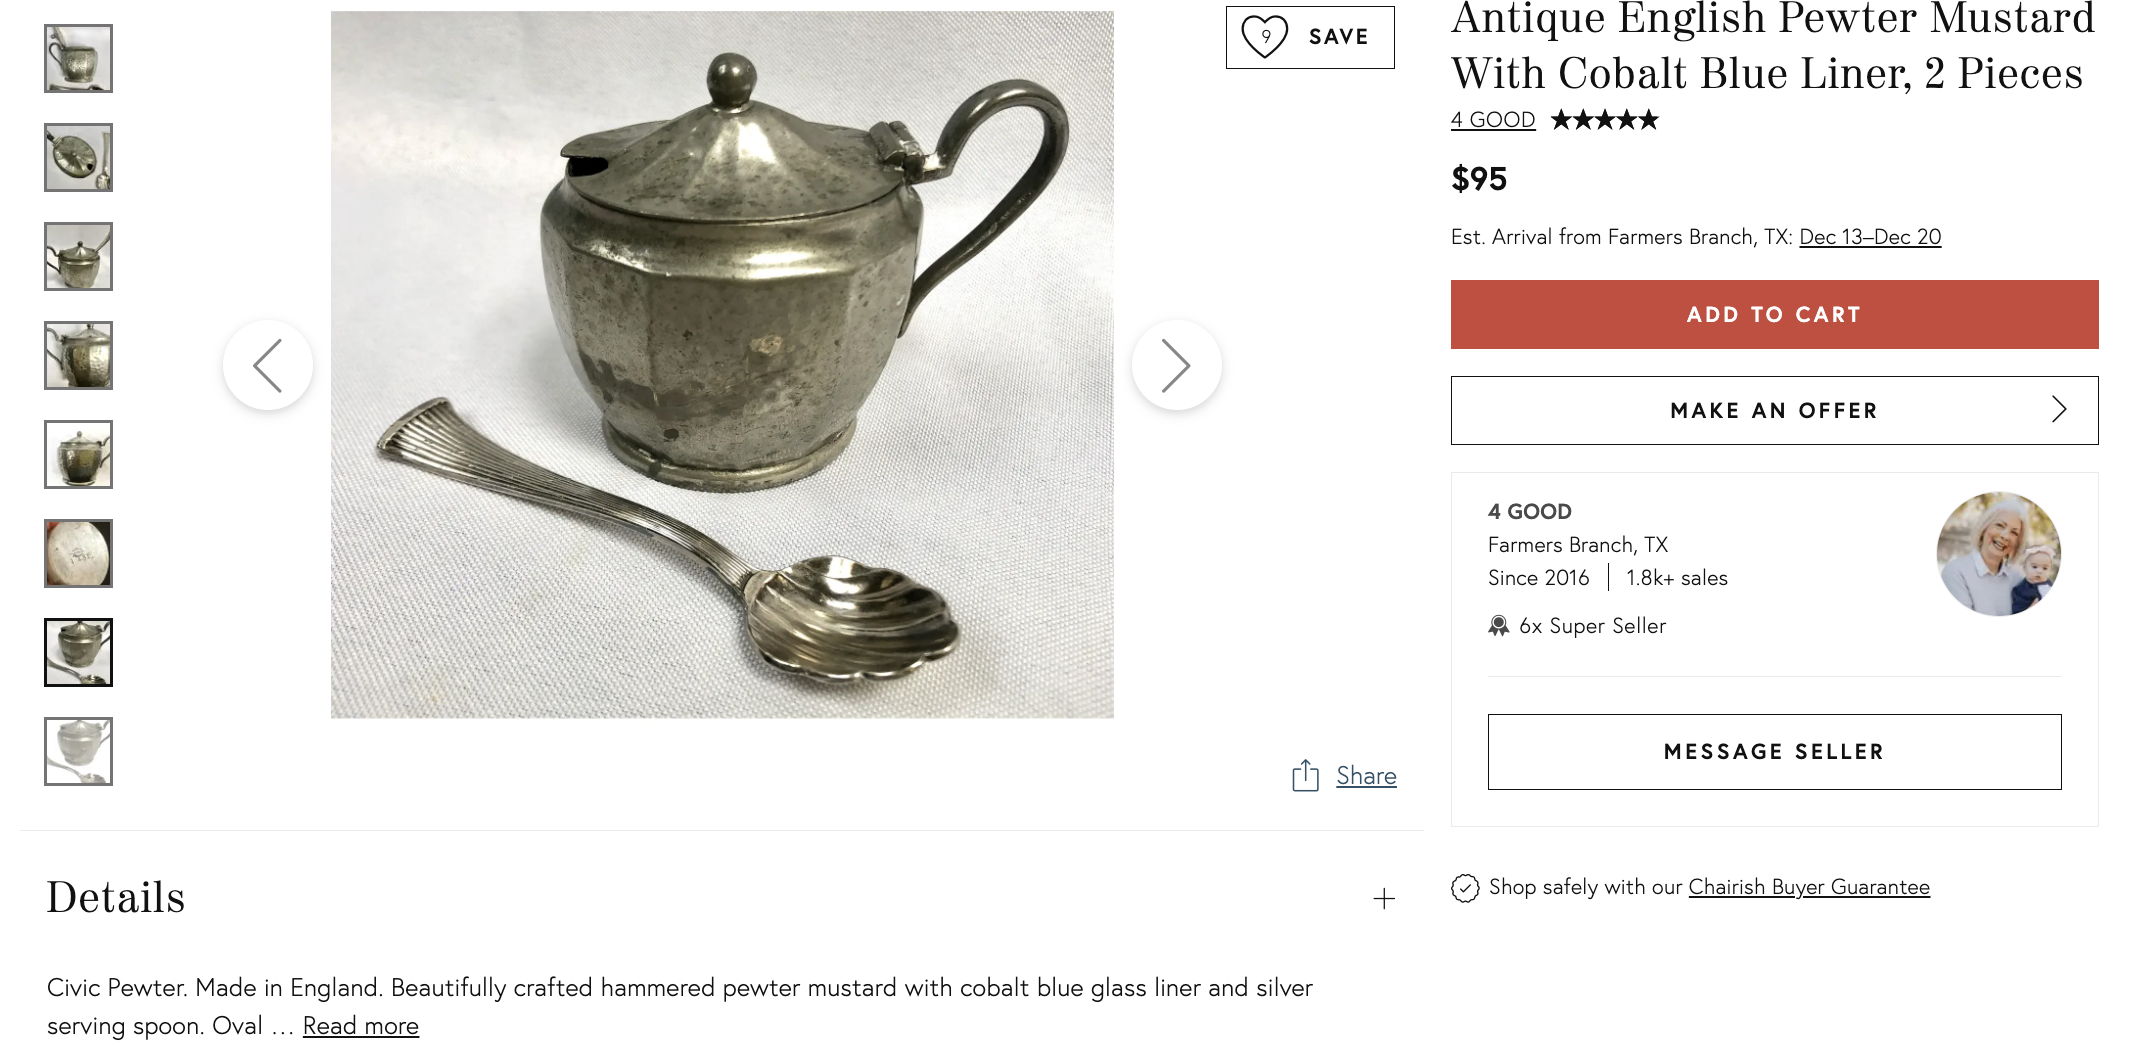Open the seller's profile photo
The width and height of the screenshot is (2148, 1050).
coord(1998,553)
